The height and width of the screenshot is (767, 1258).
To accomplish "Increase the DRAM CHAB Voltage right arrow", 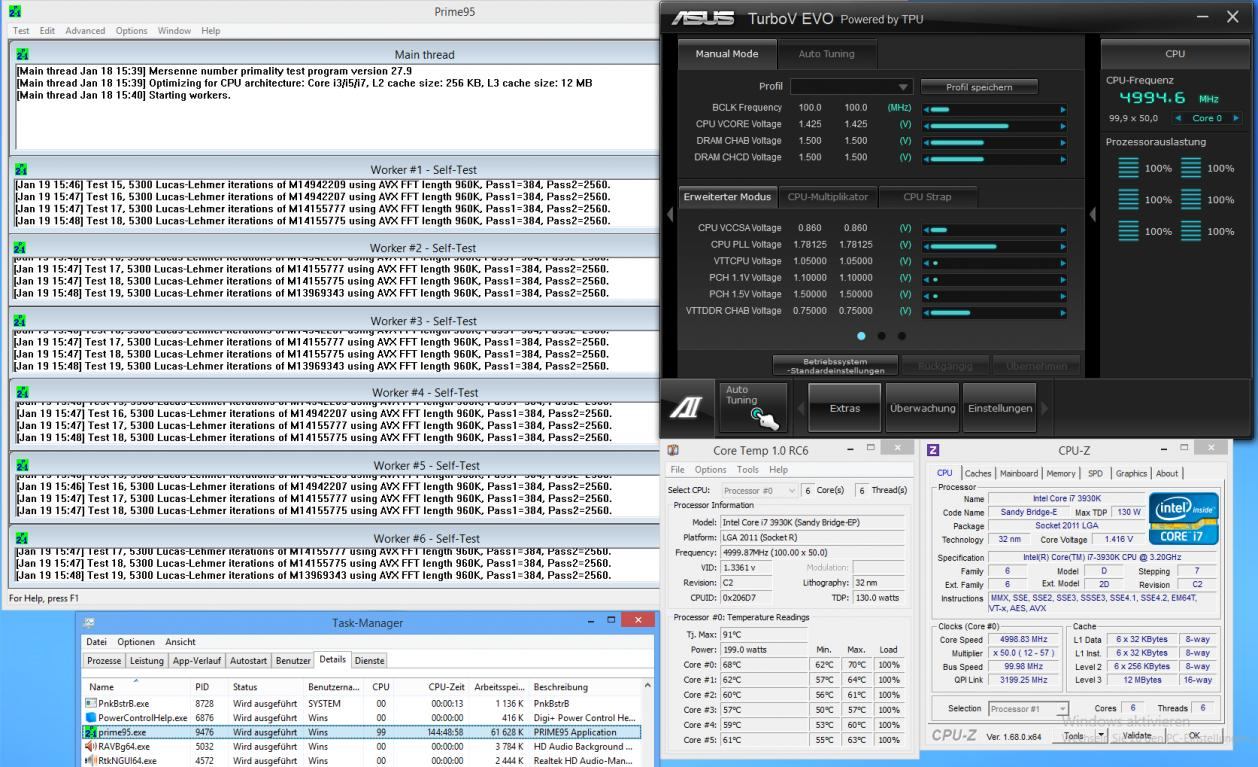I will coord(1063,141).
